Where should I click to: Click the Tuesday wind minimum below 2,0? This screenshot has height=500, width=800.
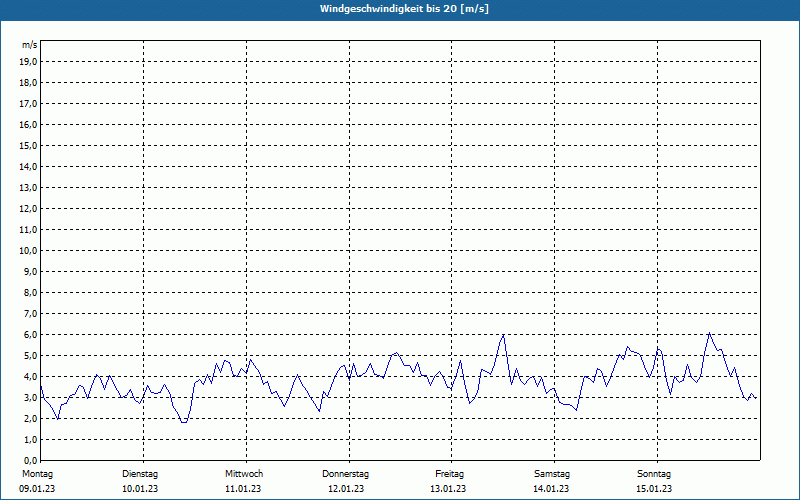[184, 422]
